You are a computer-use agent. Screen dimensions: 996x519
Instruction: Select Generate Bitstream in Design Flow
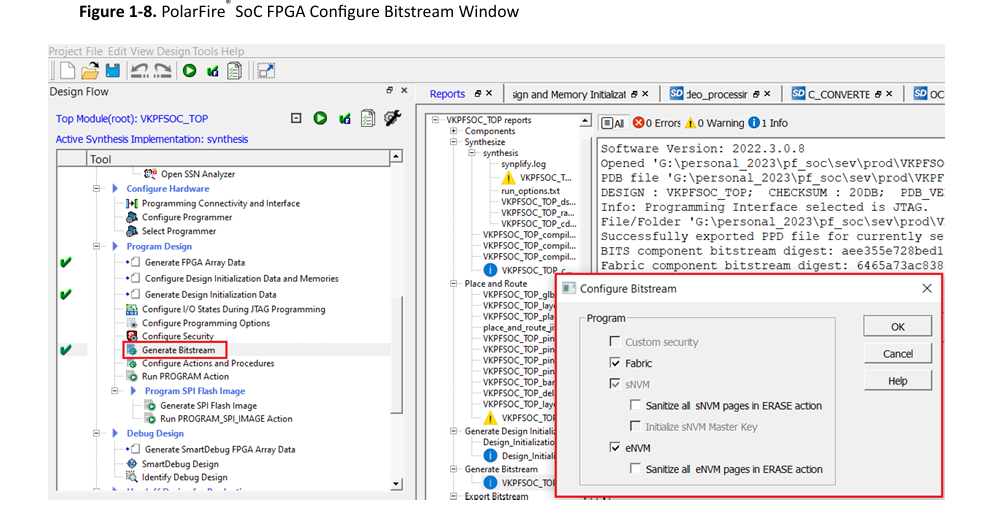(x=178, y=350)
